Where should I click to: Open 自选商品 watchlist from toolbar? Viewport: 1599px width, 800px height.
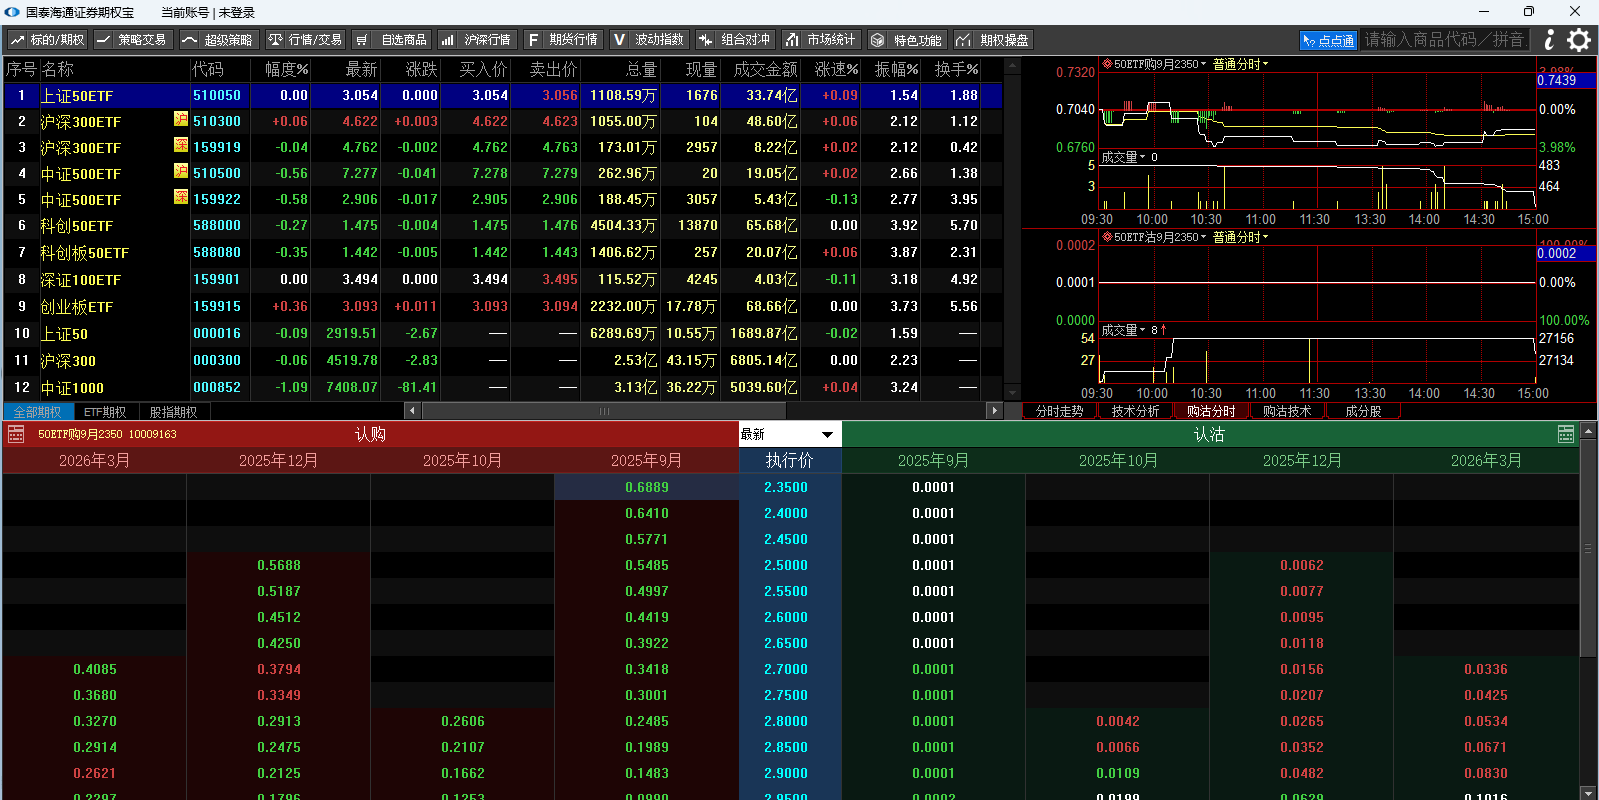pos(392,40)
